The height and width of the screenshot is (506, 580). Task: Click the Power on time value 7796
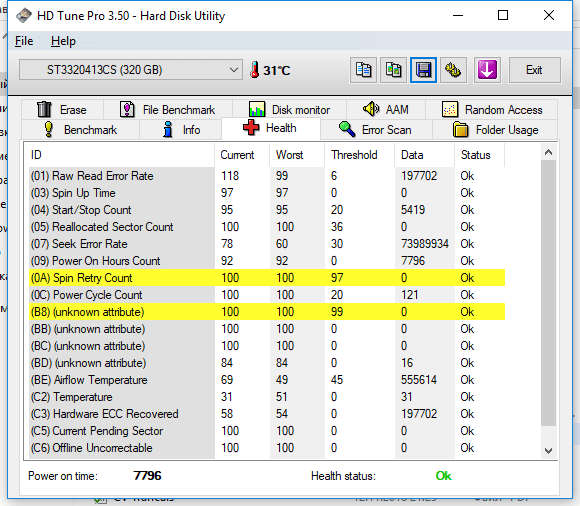147,476
